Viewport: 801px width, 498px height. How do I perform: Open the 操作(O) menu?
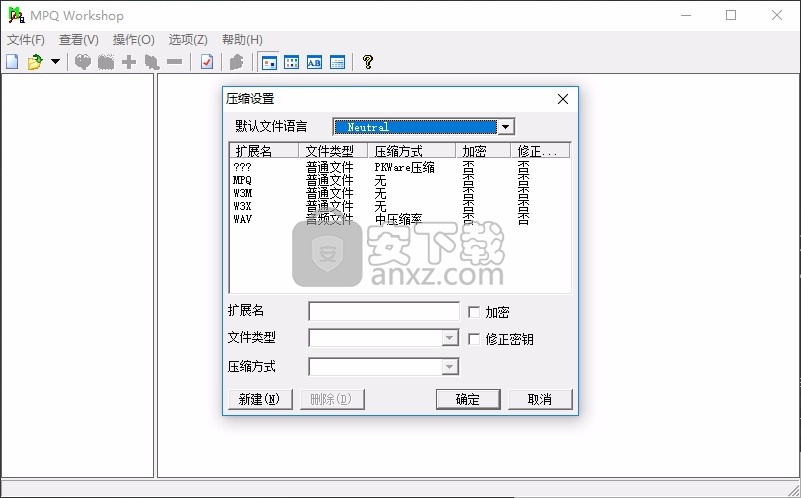click(x=134, y=40)
